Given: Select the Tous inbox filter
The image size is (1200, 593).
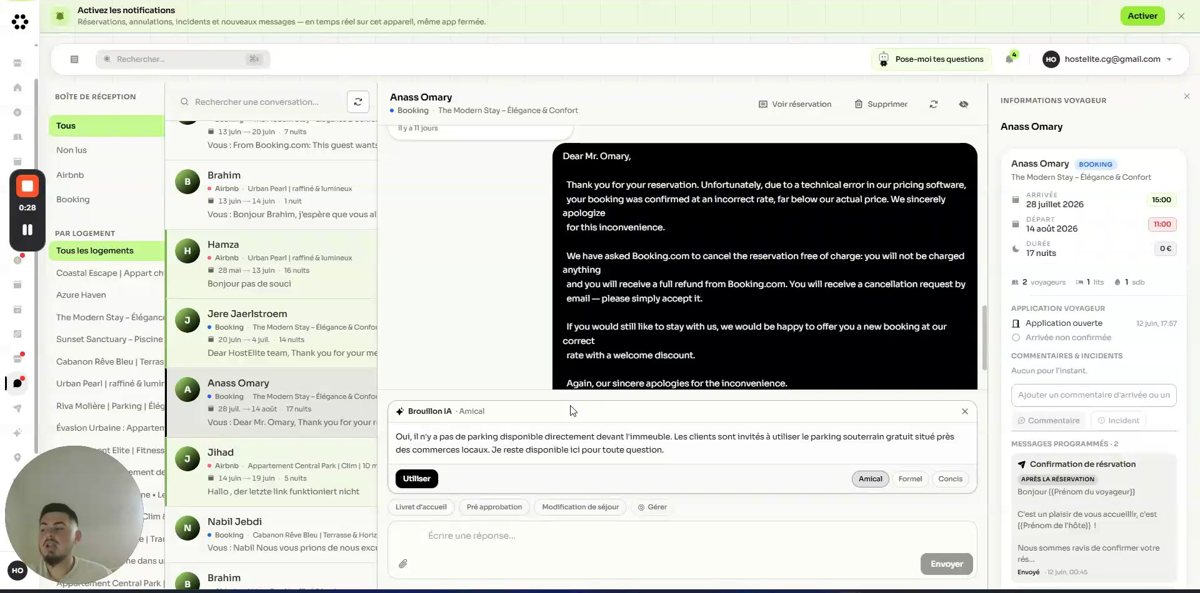Looking at the screenshot, I should [x=106, y=126].
